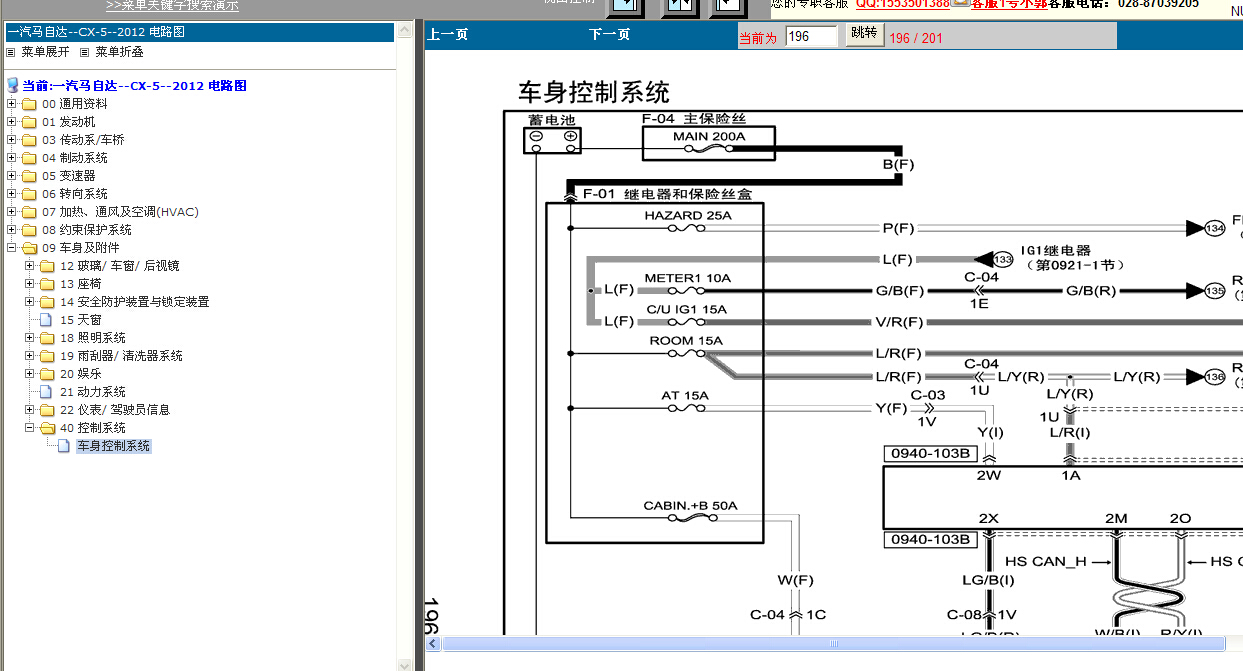This screenshot has height=671, width=1243.
Task: Click the 00 通用资料 label
Action: (x=75, y=104)
